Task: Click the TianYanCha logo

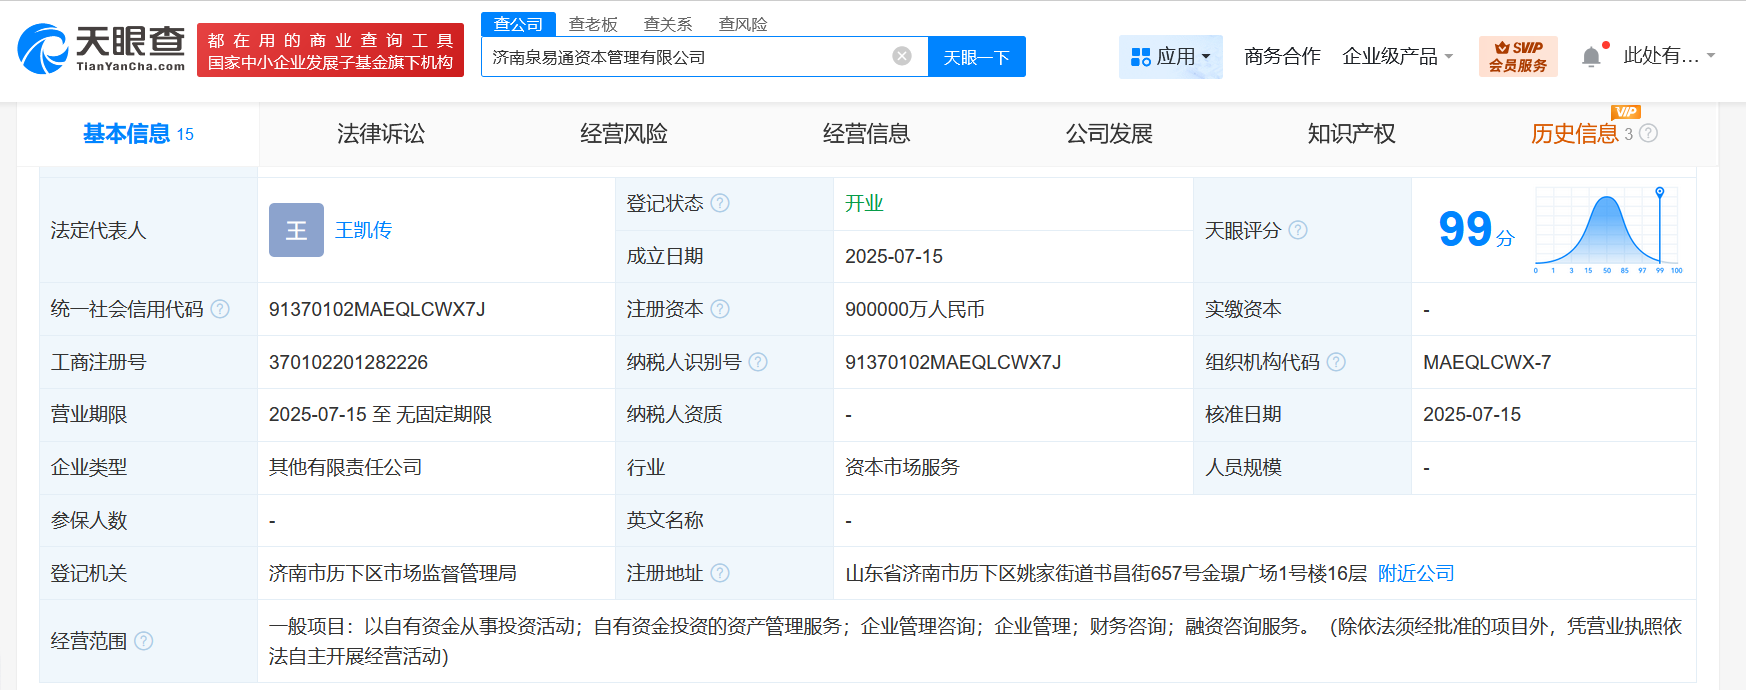Action: (102, 49)
